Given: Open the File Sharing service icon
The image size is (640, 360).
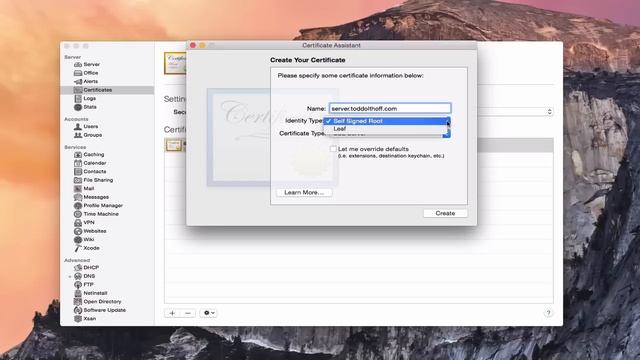Looking at the screenshot, I should (x=78, y=180).
